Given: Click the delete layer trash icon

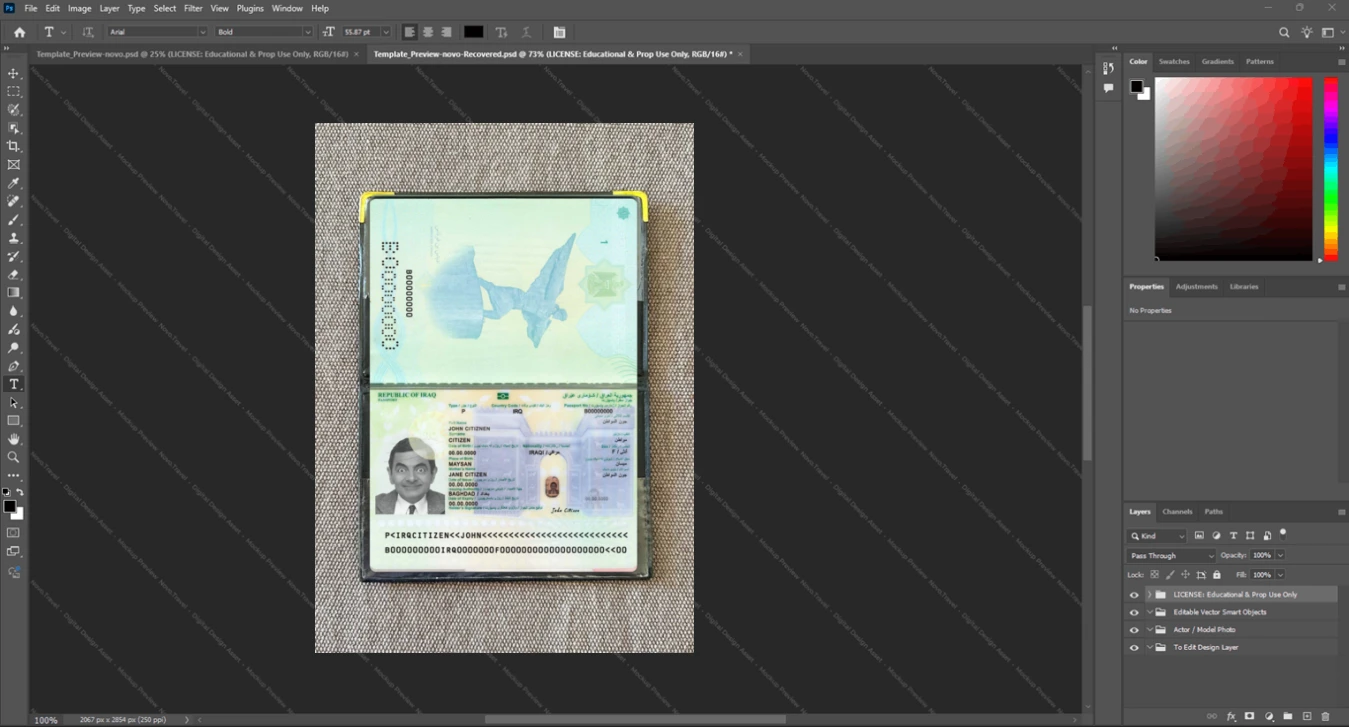Looking at the screenshot, I should click(1326, 716).
